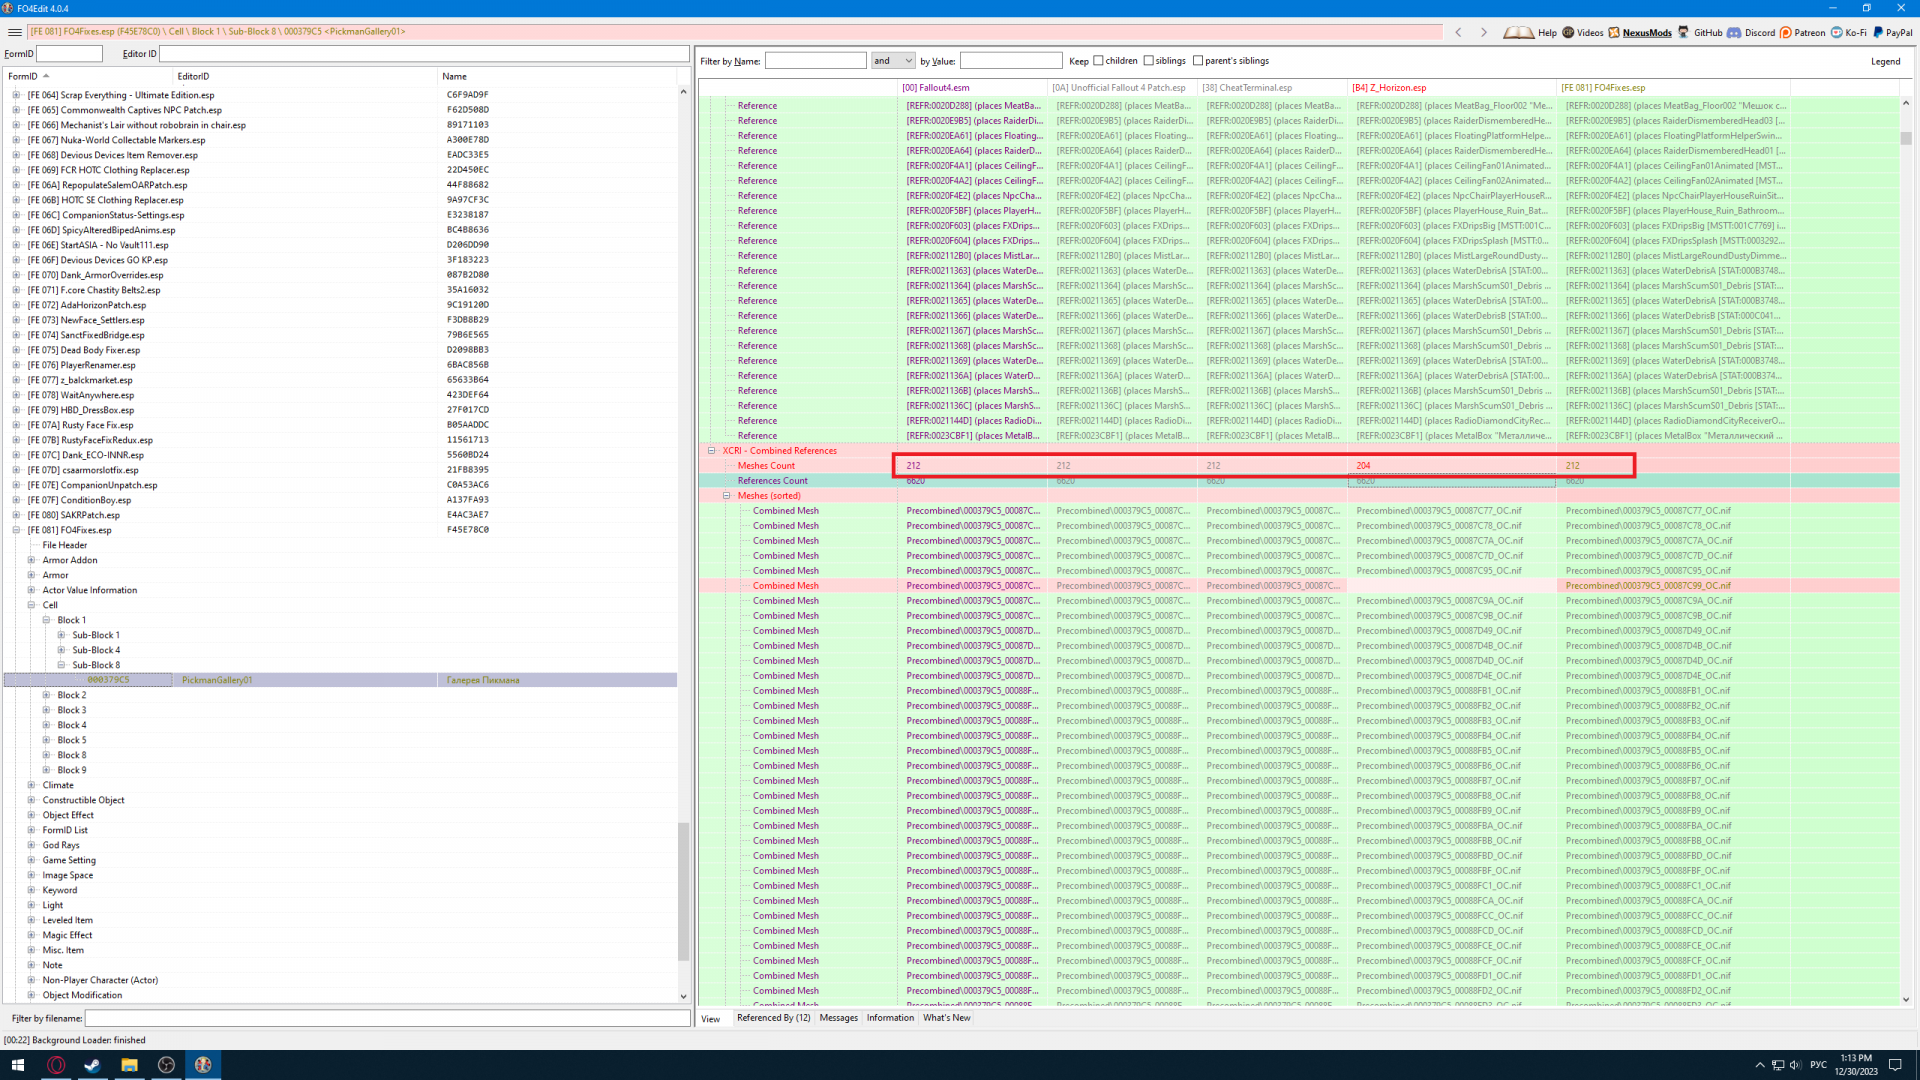Click the Help book icon
This screenshot has height=1080, width=1920.
(1518, 32)
